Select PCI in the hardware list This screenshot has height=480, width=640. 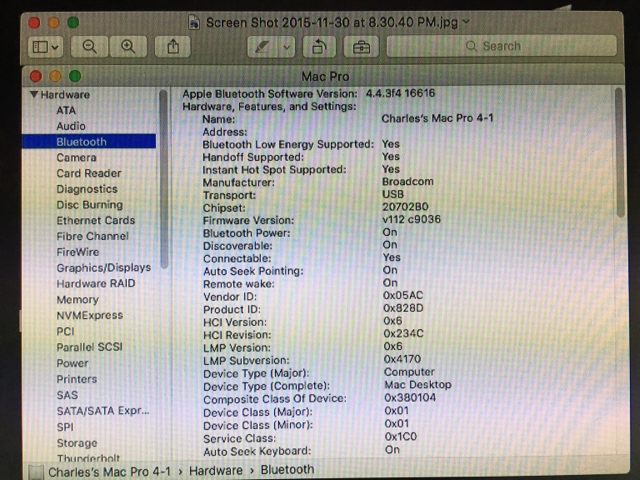pyautogui.click(x=65, y=331)
